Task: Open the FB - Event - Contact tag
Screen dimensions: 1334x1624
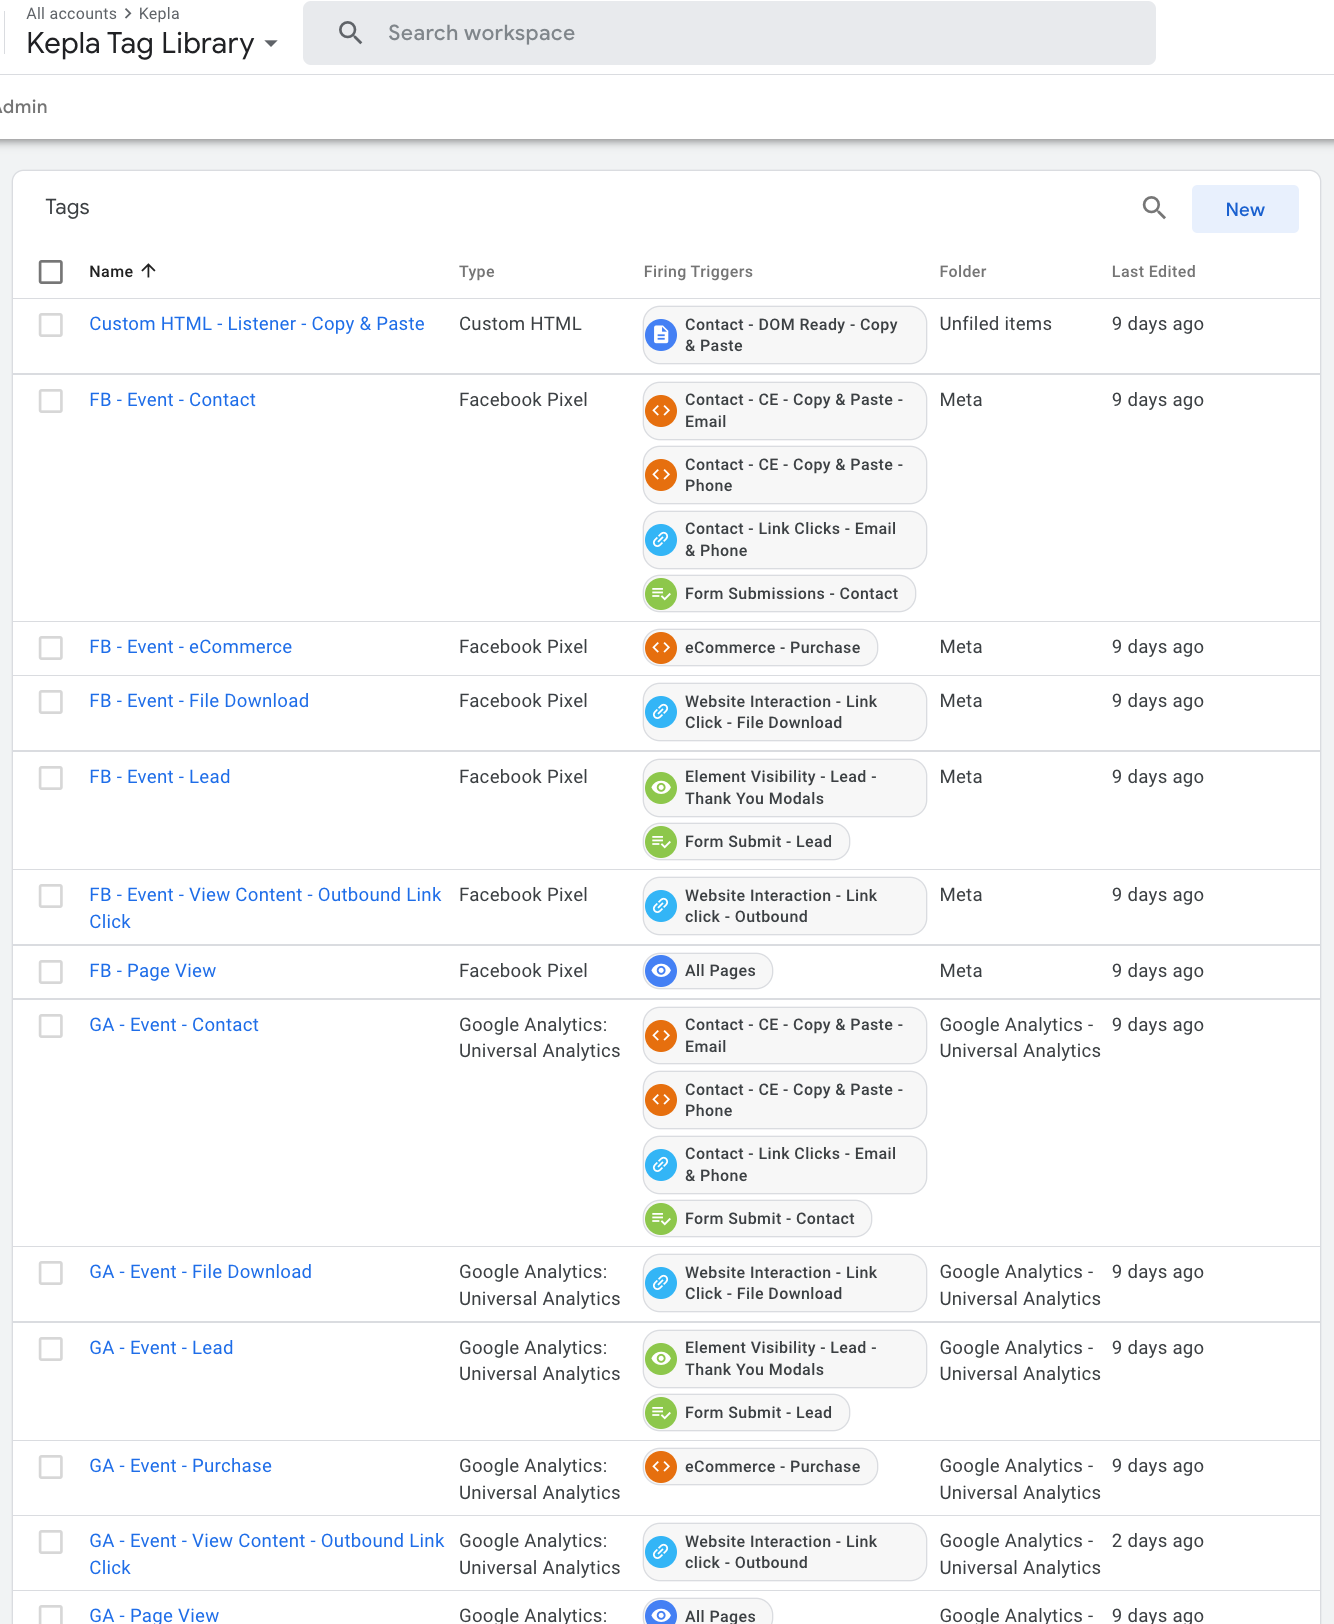Action: pos(172,400)
